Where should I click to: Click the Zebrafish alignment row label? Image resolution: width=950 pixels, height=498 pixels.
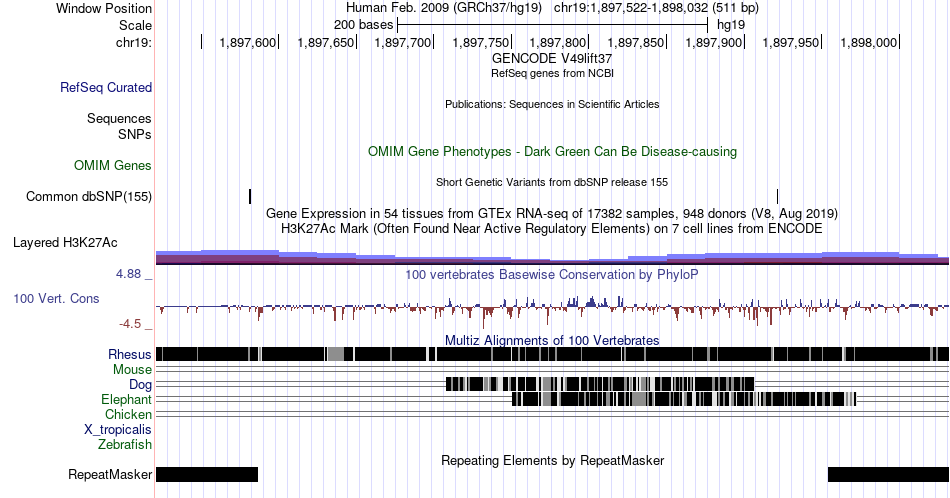point(125,444)
